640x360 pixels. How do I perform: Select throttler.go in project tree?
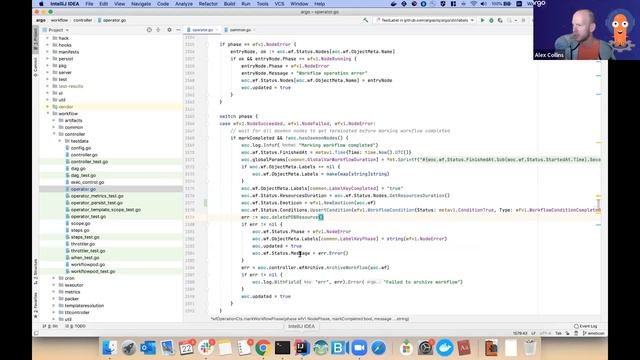click(82, 244)
